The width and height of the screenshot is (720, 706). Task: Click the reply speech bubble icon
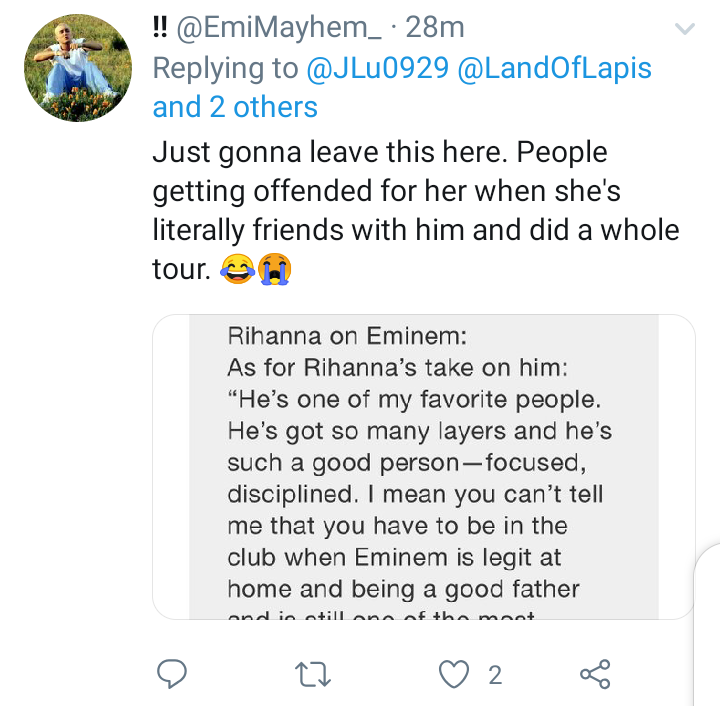[172, 673]
